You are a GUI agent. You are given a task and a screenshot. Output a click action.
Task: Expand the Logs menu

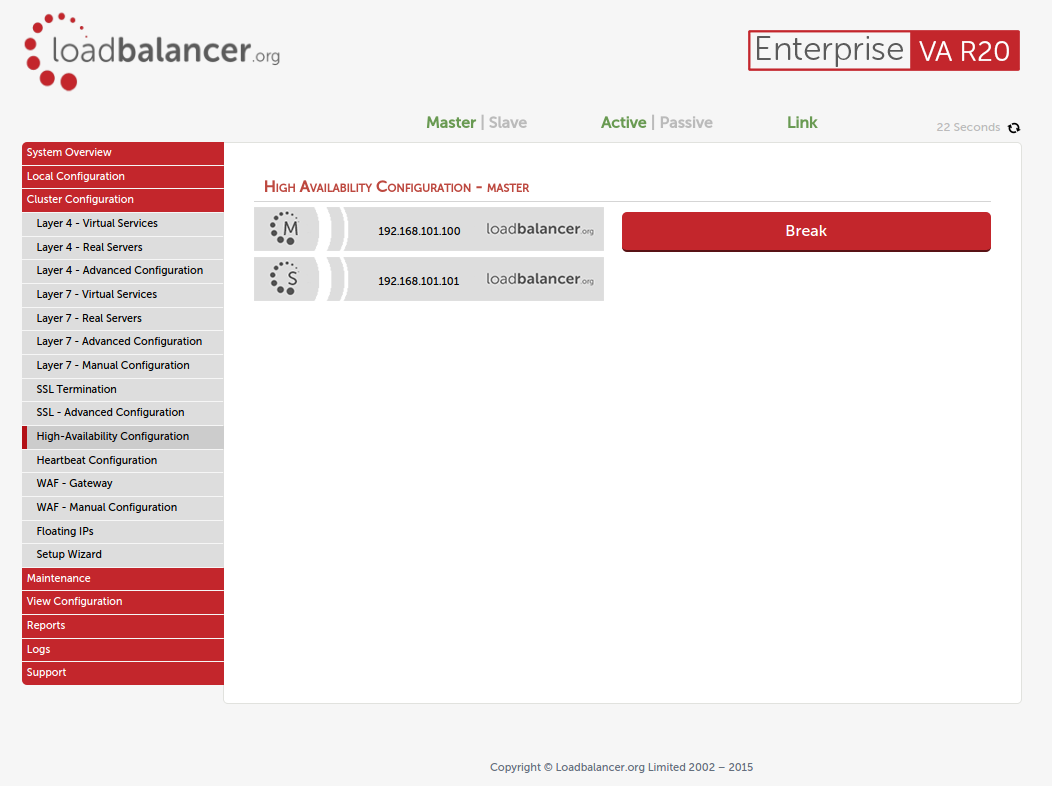[x=123, y=650]
